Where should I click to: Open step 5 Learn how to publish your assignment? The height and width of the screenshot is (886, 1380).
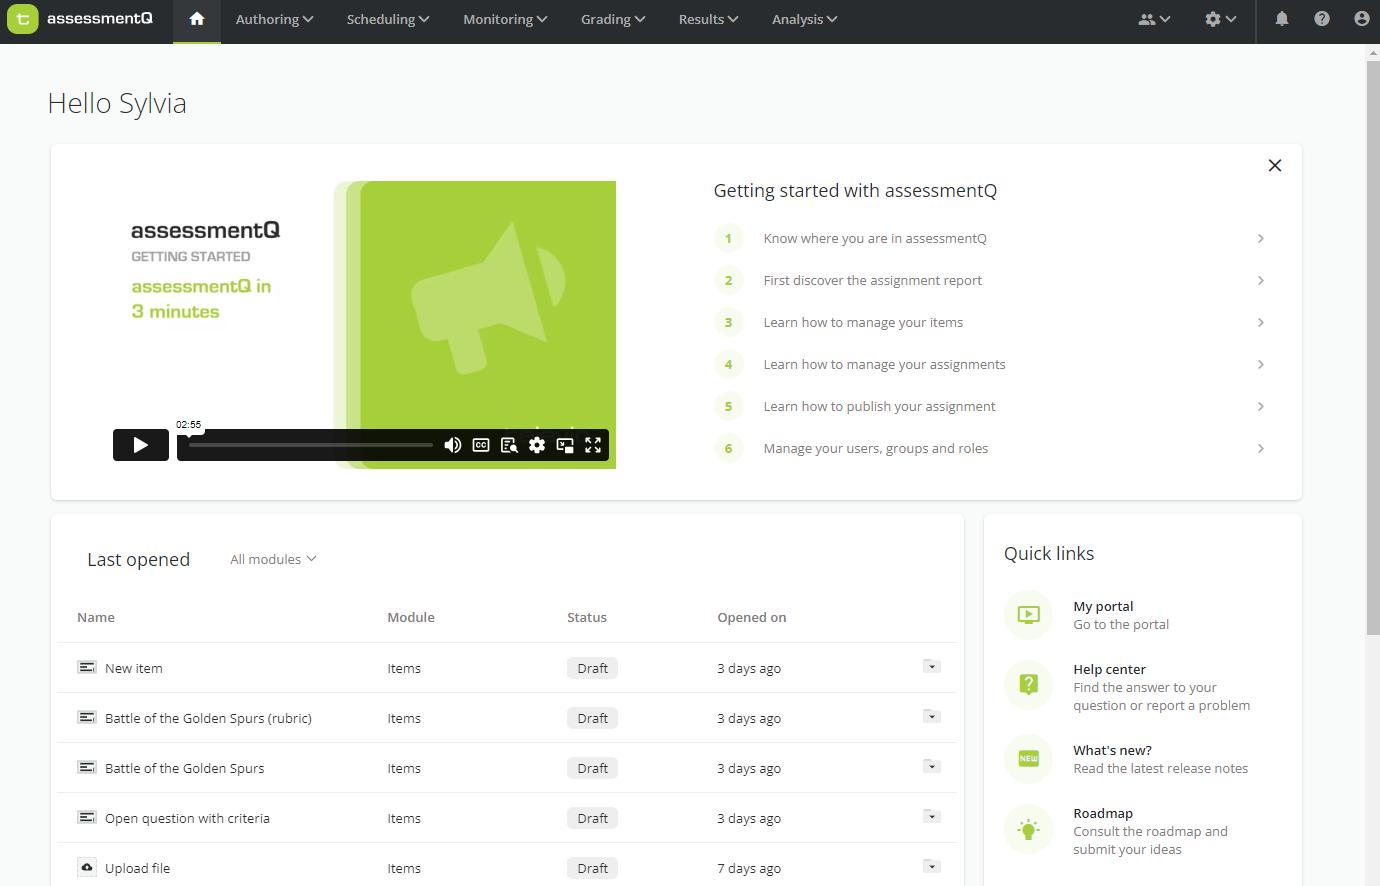(x=880, y=407)
